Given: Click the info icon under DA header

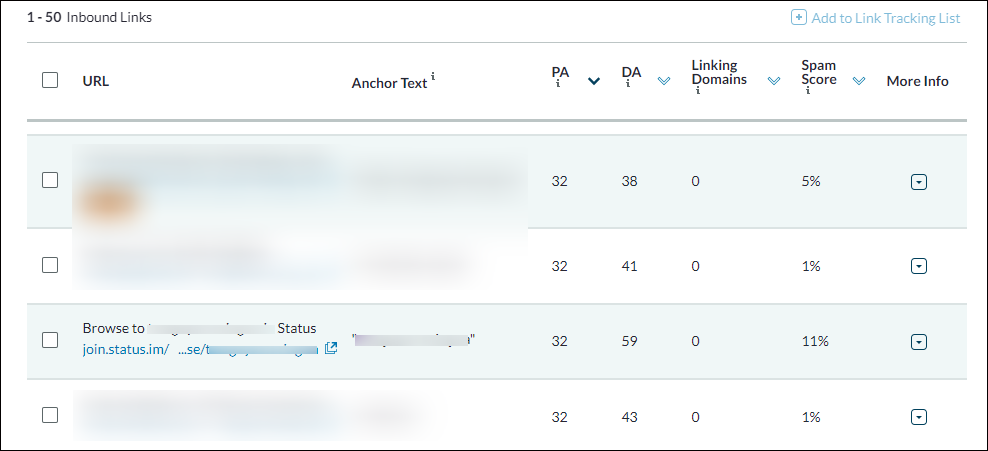Looking at the screenshot, I should 628,84.
